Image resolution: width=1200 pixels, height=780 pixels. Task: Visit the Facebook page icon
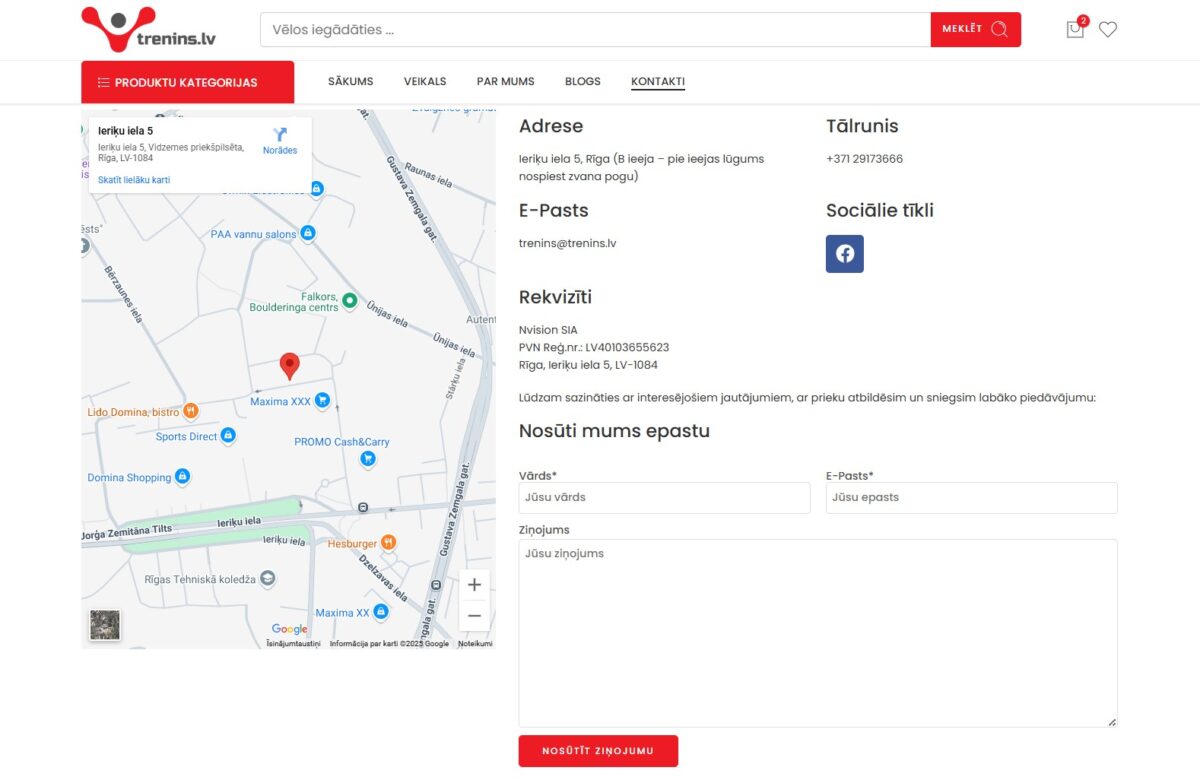[845, 254]
